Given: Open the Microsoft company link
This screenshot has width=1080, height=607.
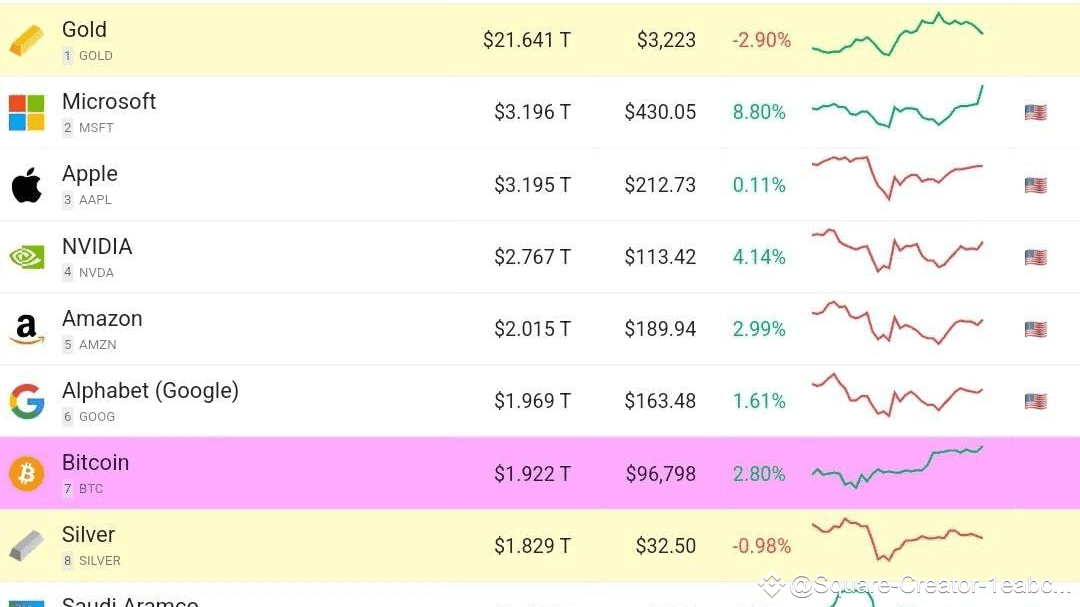Looking at the screenshot, I should 109,102.
